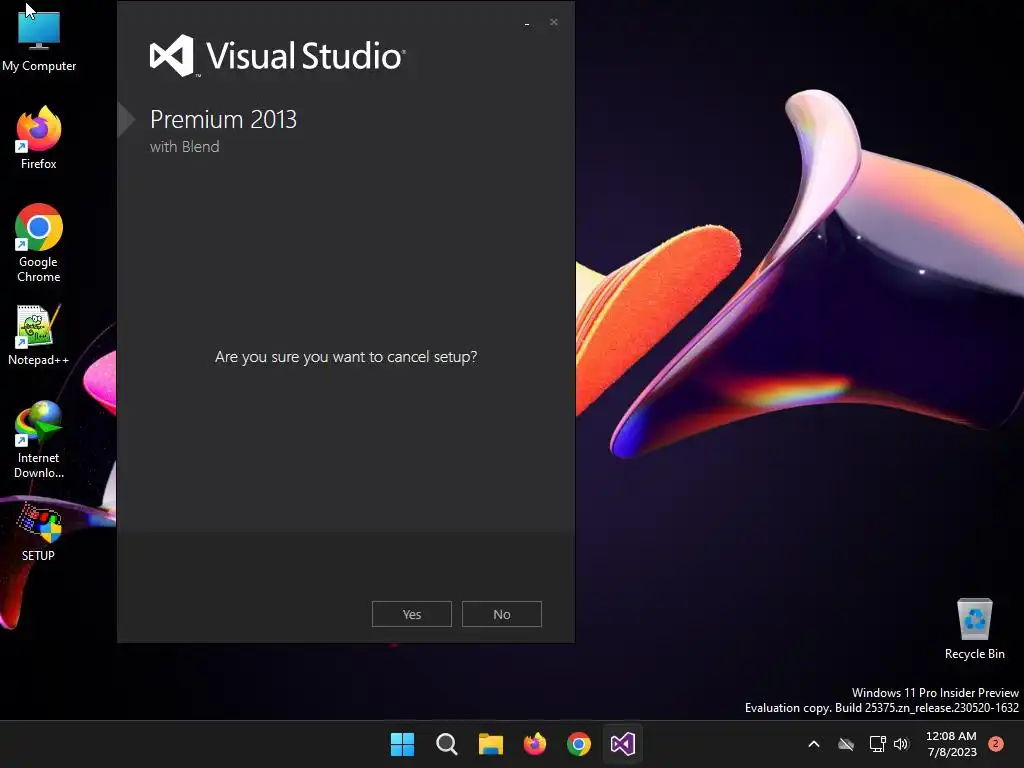Open the Windows Start menu
Viewport: 1024px width, 768px height.
(x=402, y=744)
